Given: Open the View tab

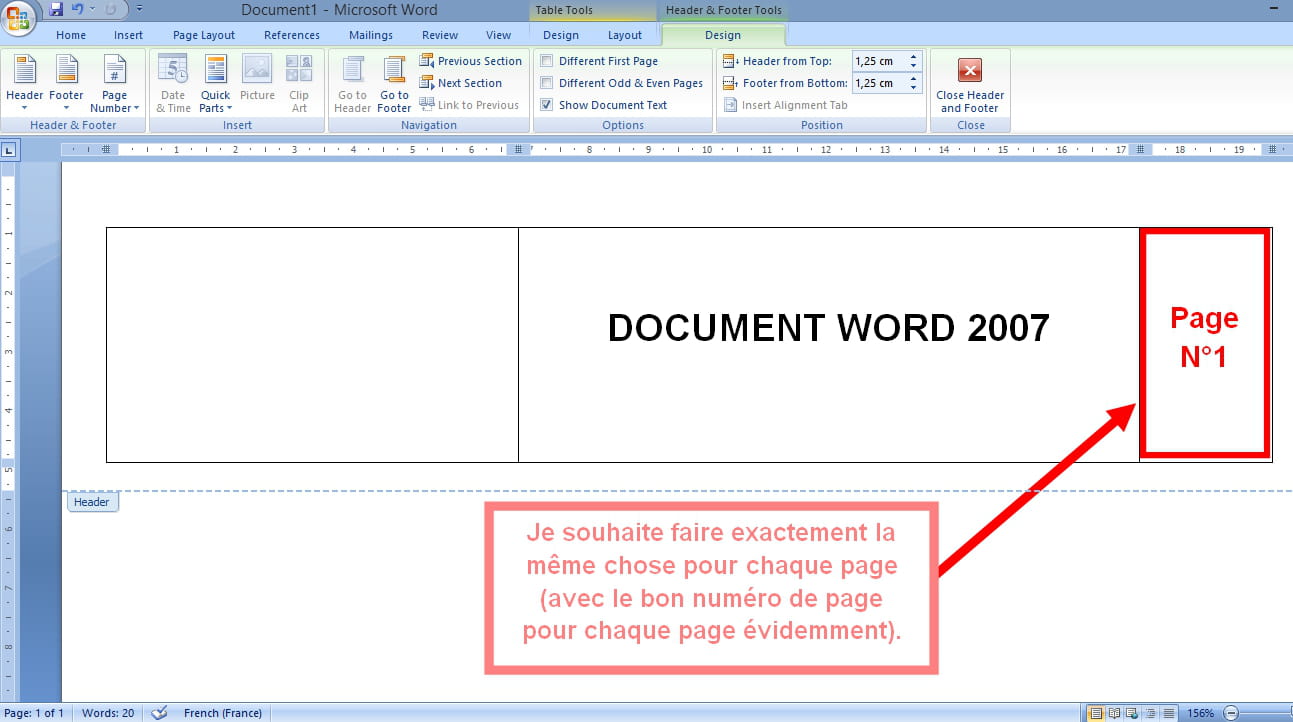Looking at the screenshot, I should (498, 35).
